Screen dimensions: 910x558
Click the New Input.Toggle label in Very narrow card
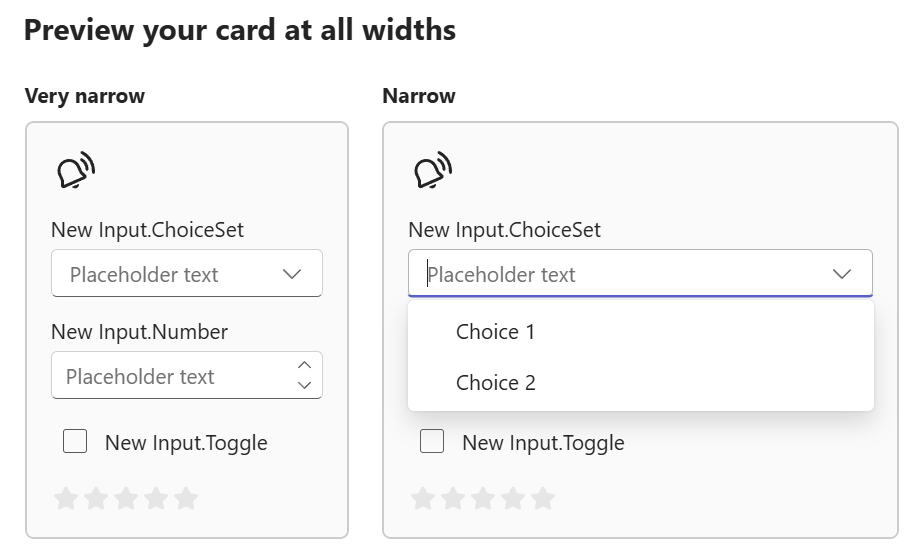pyautogui.click(x=186, y=443)
